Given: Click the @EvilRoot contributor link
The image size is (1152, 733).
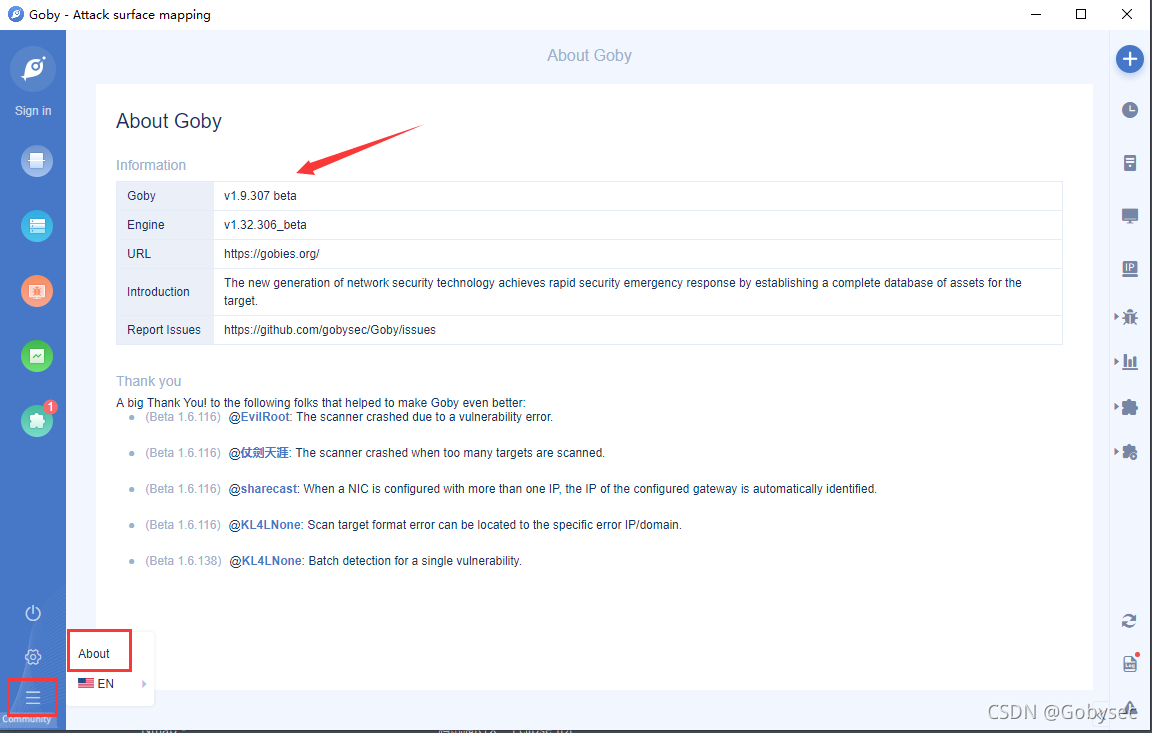Looking at the screenshot, I should click(259, 417).
